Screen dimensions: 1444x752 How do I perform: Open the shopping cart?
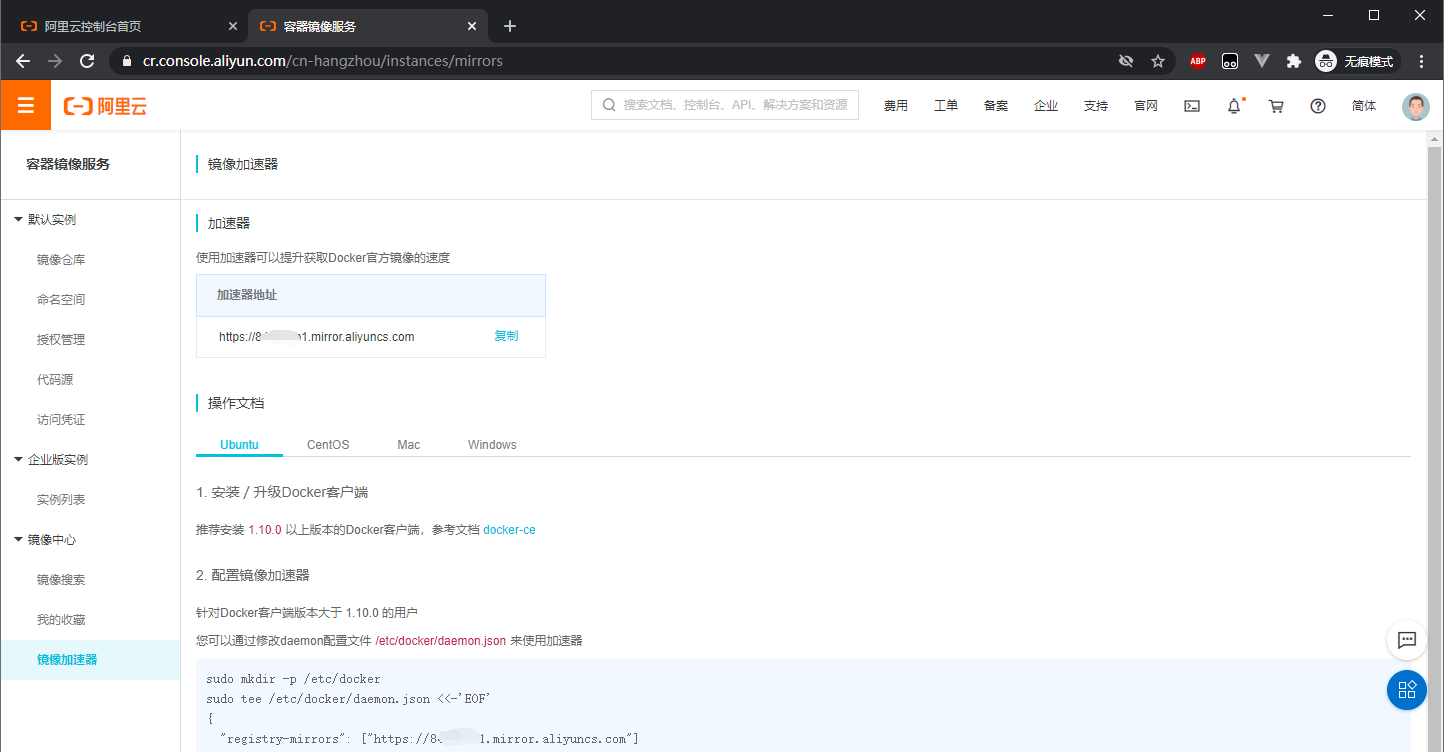pos(1276,106)
